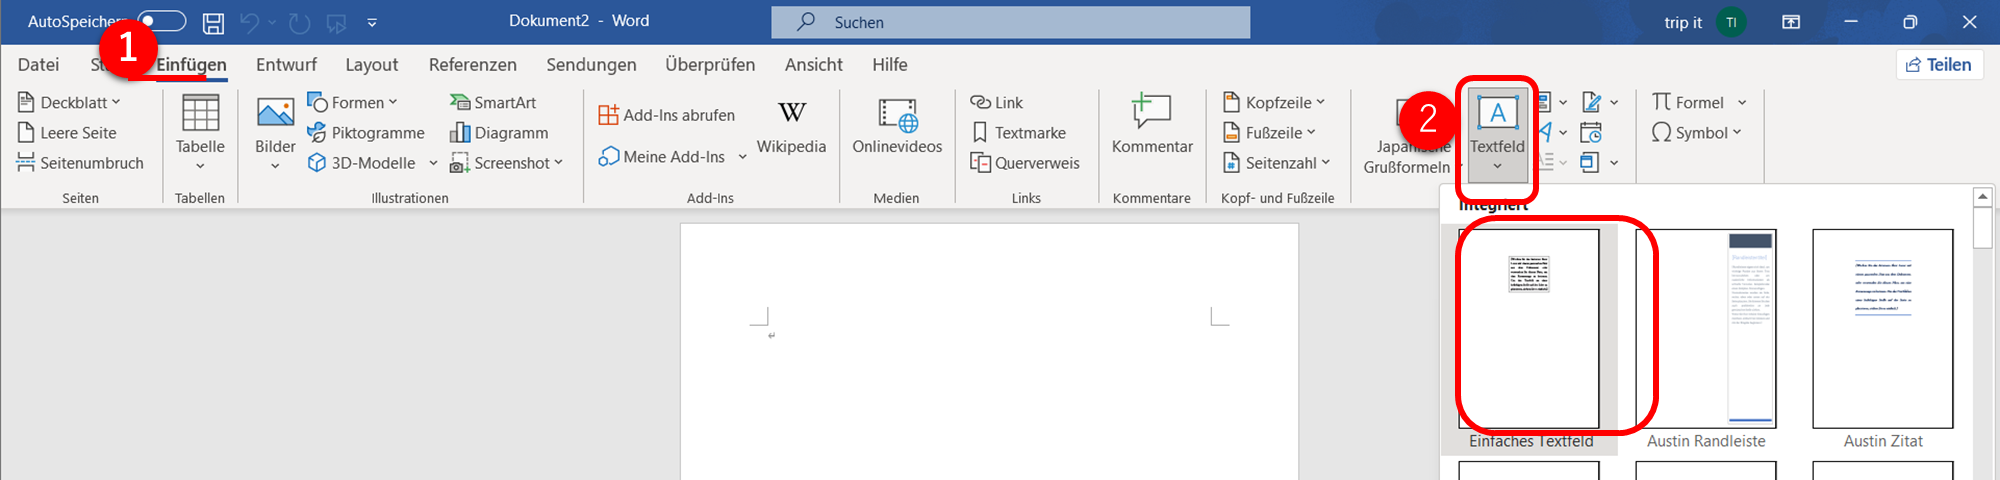This screenshot has width=2000, height=480.
Task: Click the Wikipedia add-in icon
Action: 791,112
